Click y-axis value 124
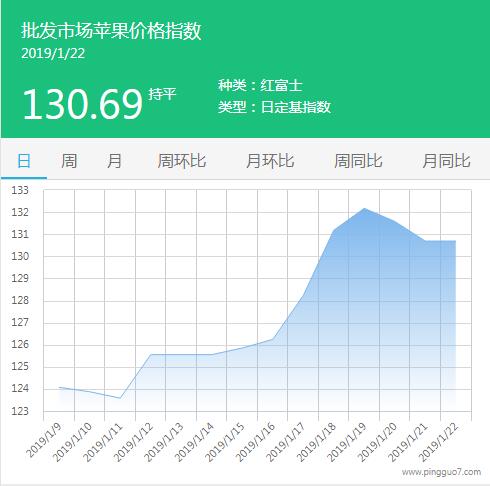Screen dimensions: 490x486 (20, 389)
